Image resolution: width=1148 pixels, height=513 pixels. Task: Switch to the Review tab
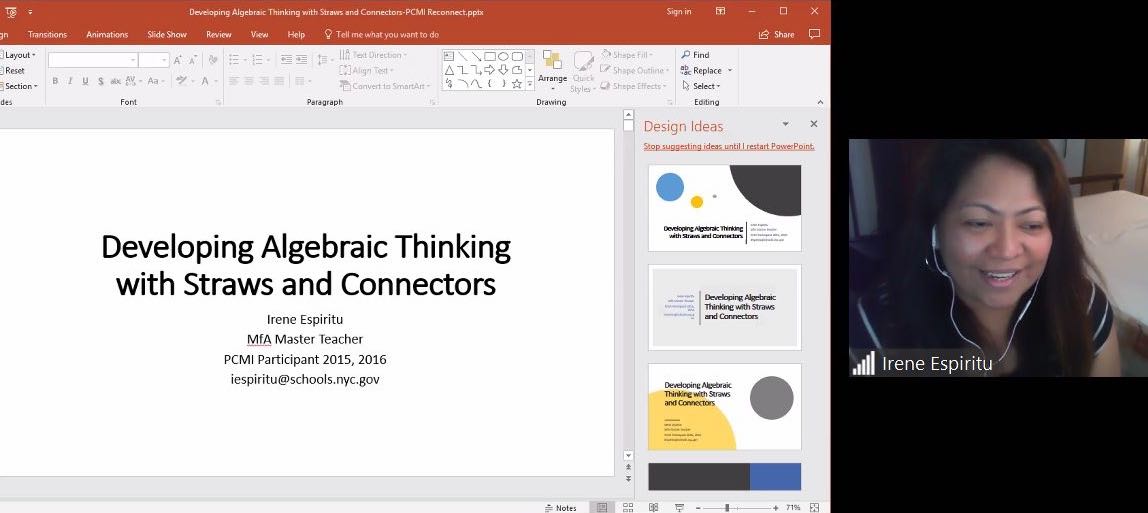(x=218, y=34)
